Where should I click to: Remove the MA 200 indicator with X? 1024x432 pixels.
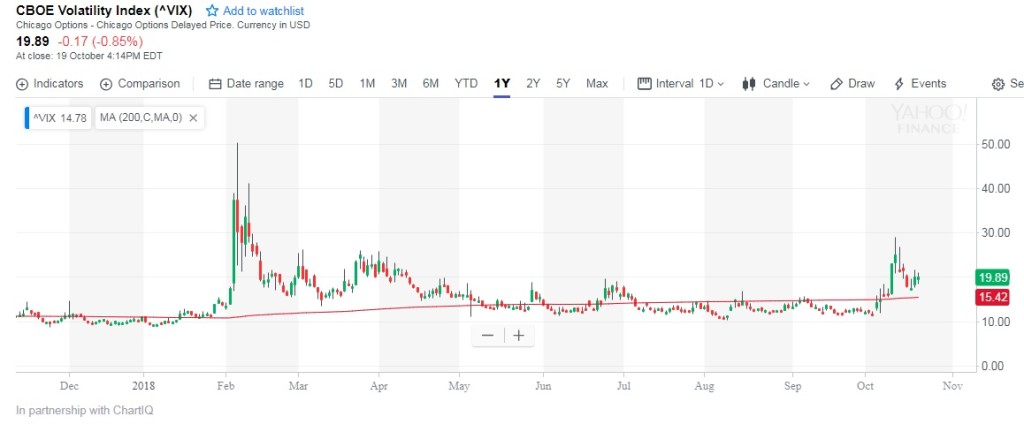[193, 118]
